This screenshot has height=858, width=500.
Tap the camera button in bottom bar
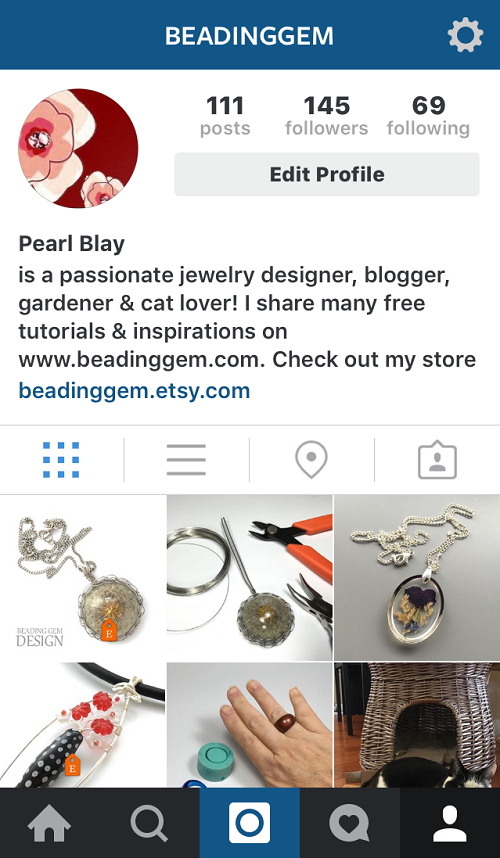(249, 822)
